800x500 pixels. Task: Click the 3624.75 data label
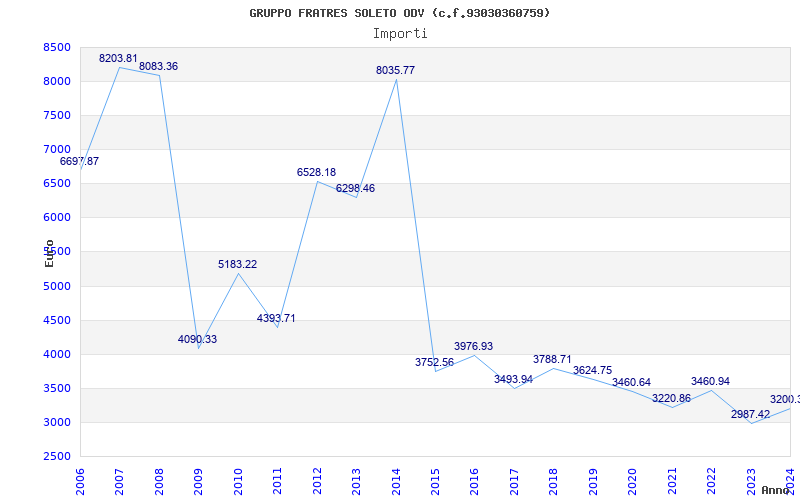pyautogui.click(x=592, y=370)
